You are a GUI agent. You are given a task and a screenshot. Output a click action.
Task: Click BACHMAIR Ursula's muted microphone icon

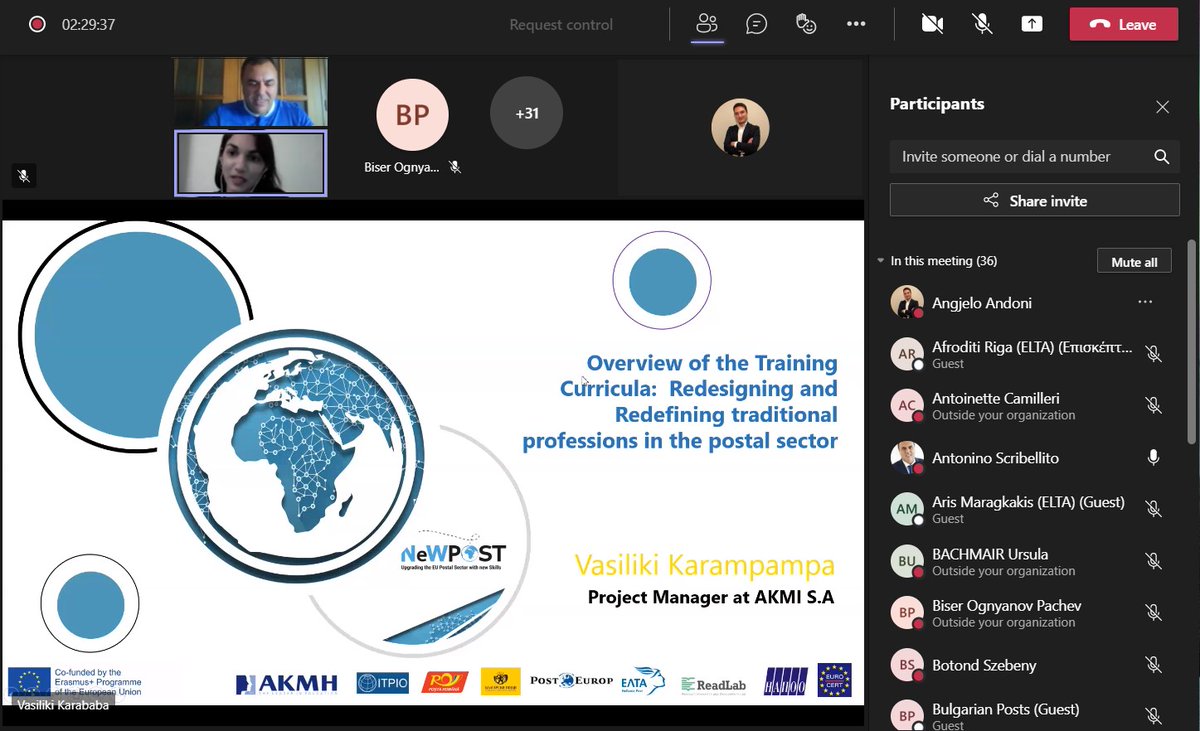coord(1153,561)
